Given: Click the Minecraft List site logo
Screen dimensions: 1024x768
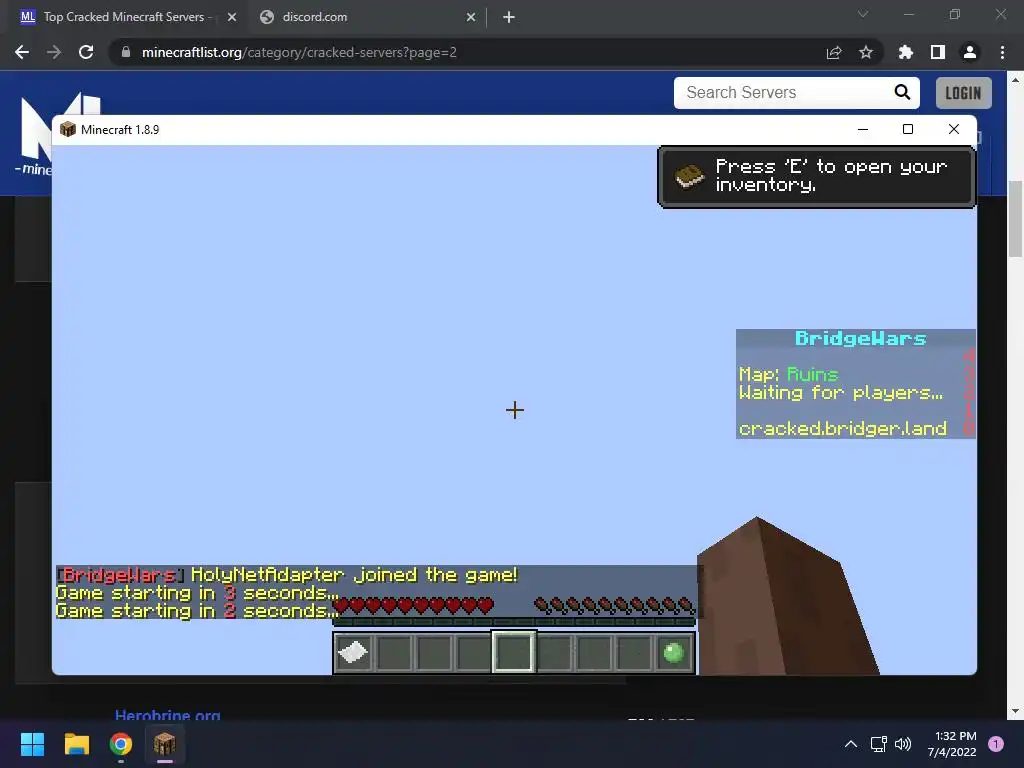Looking at the screenshot, I should coord(36,134).
